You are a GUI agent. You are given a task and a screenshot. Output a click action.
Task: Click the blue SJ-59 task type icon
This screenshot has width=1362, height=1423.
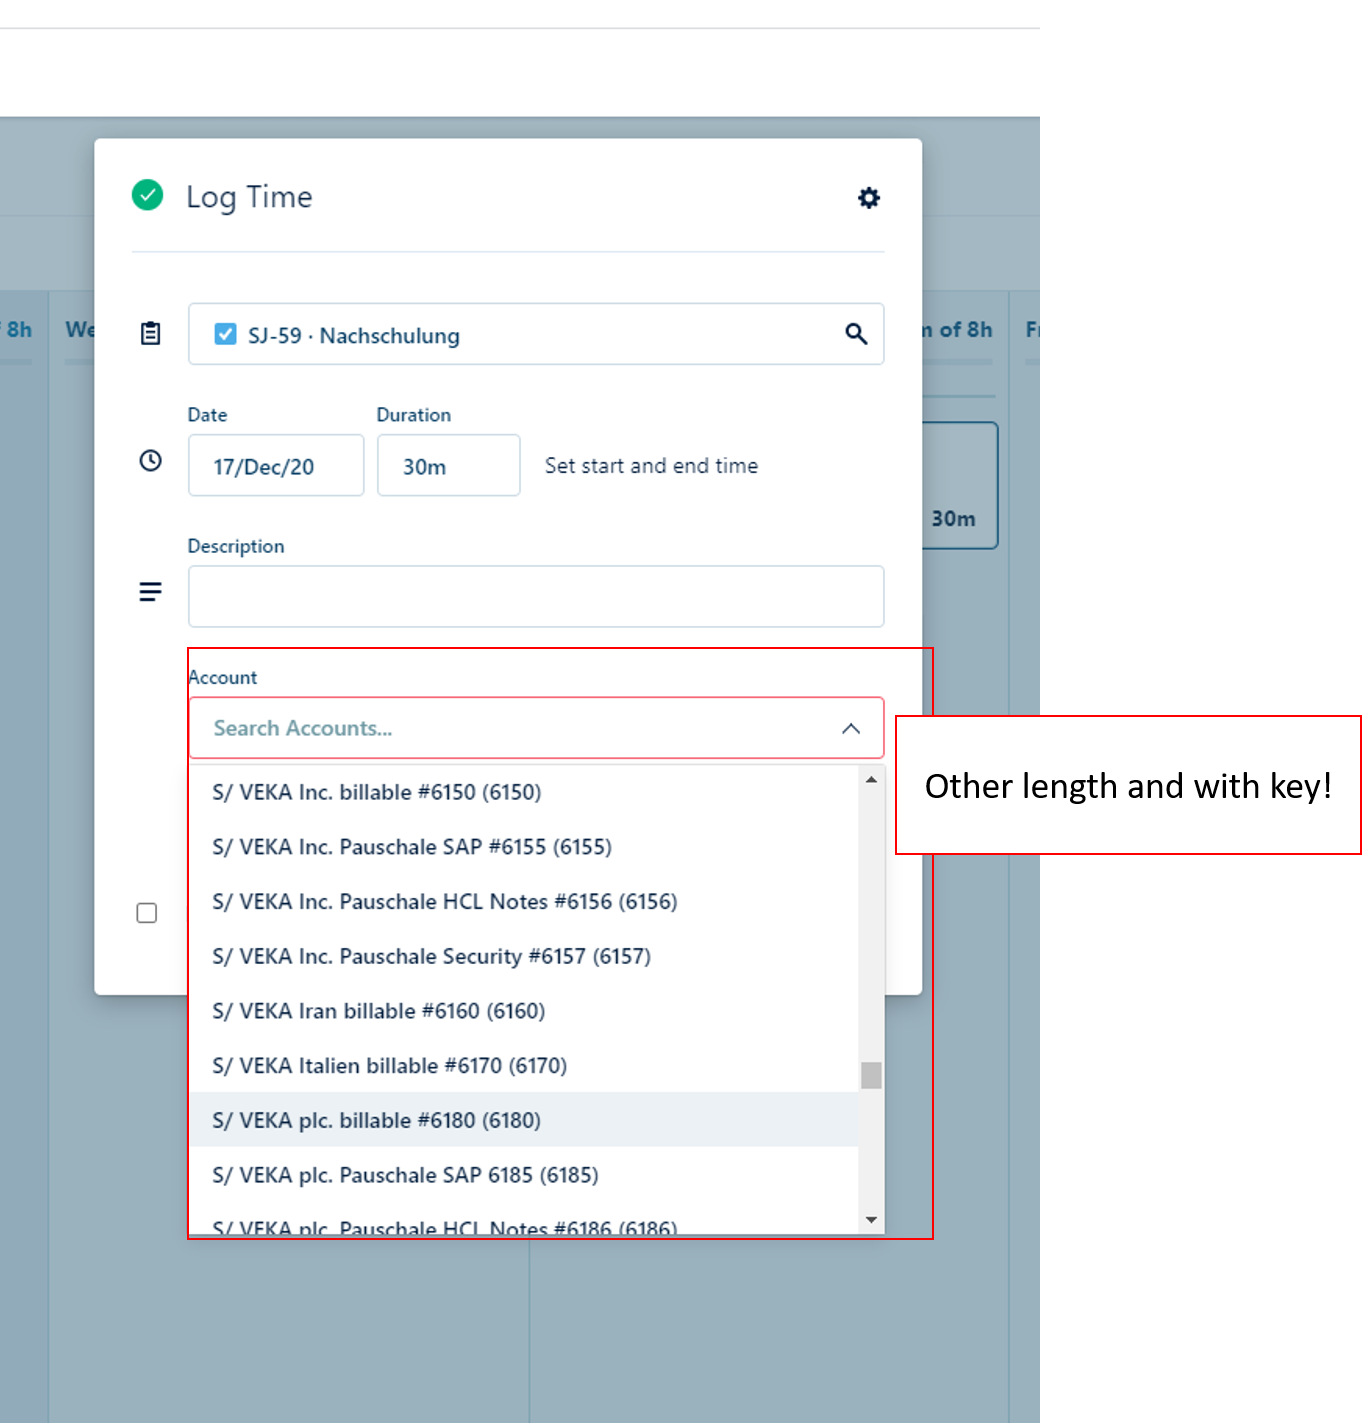tap(226, 334)
